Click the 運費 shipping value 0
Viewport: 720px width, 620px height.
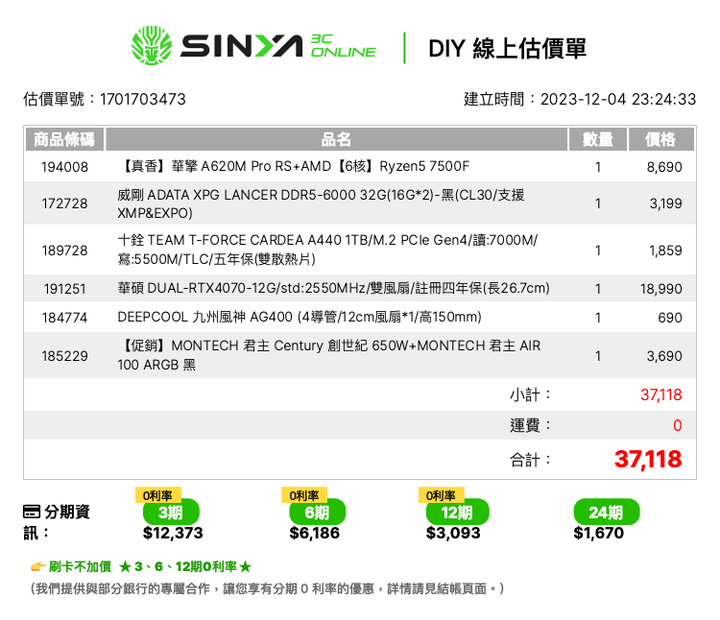coord(677,425)
